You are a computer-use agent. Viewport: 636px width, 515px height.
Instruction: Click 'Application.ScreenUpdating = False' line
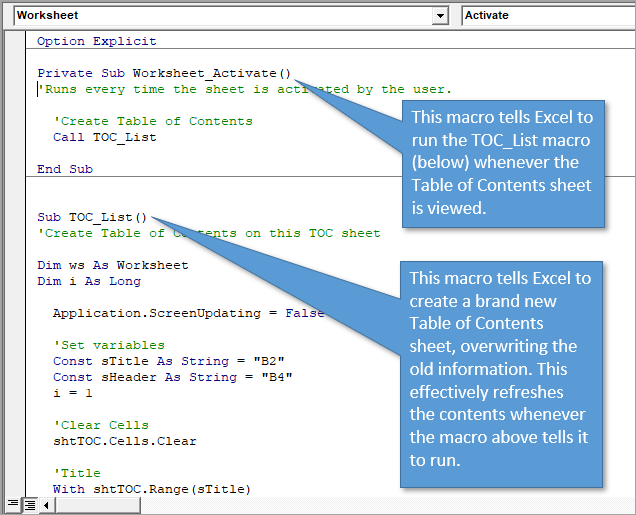tap(189, 313)
